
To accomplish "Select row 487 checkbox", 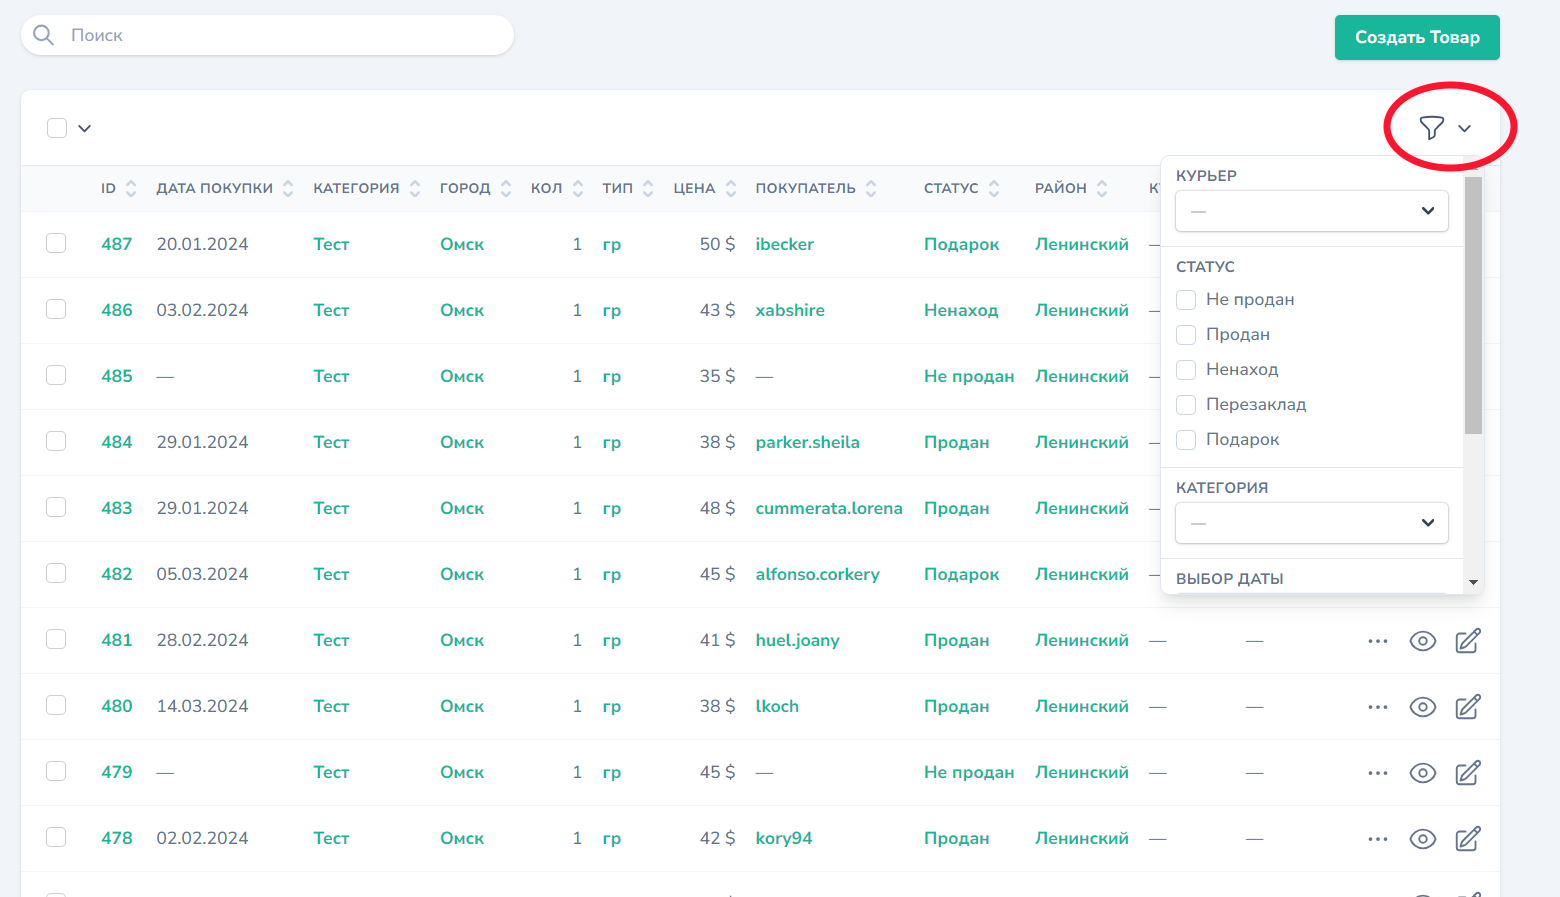I will tap(56, 243).
